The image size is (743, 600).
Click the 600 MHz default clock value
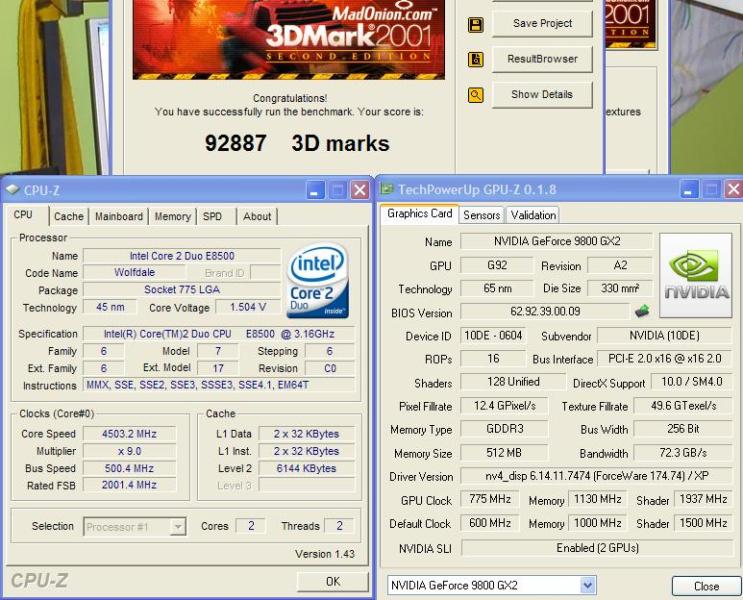click(490, 523)
